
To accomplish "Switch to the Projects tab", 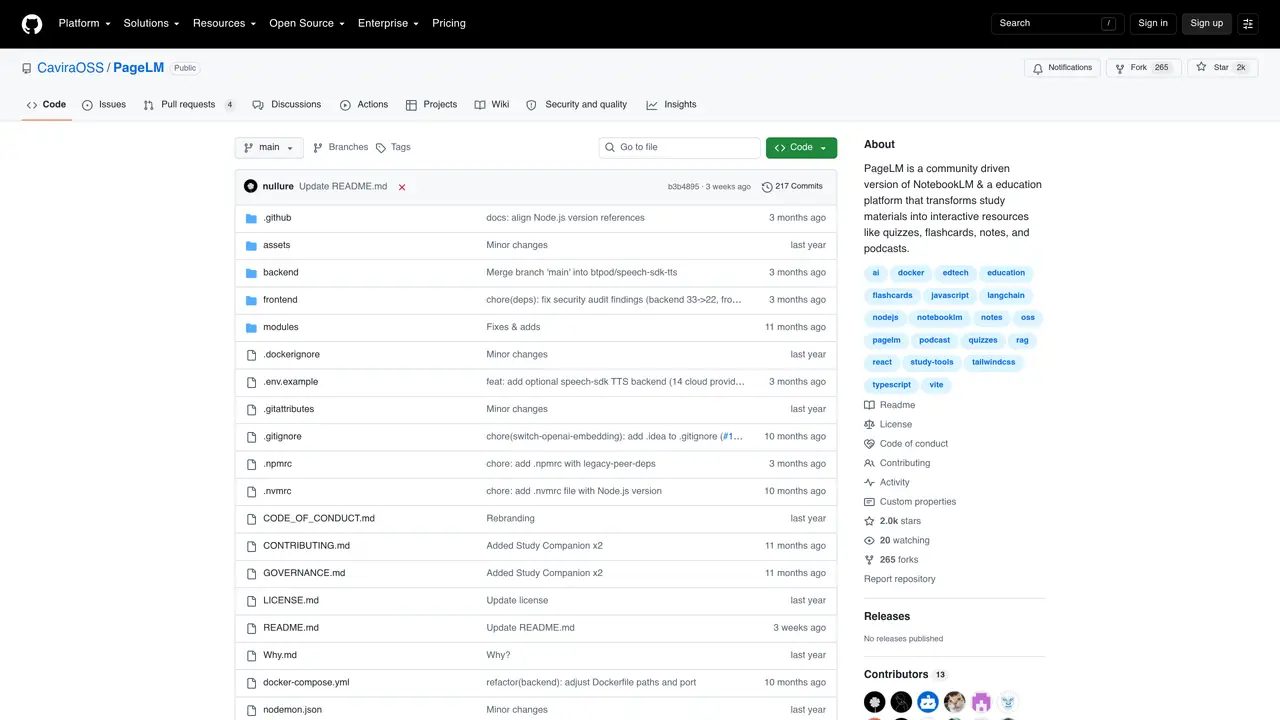I will [431, 105].
